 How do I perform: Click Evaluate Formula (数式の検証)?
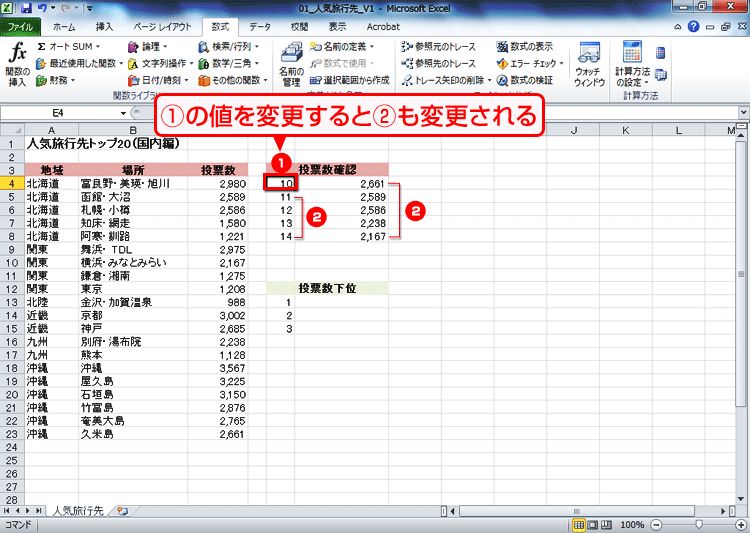tap(525, 80)
